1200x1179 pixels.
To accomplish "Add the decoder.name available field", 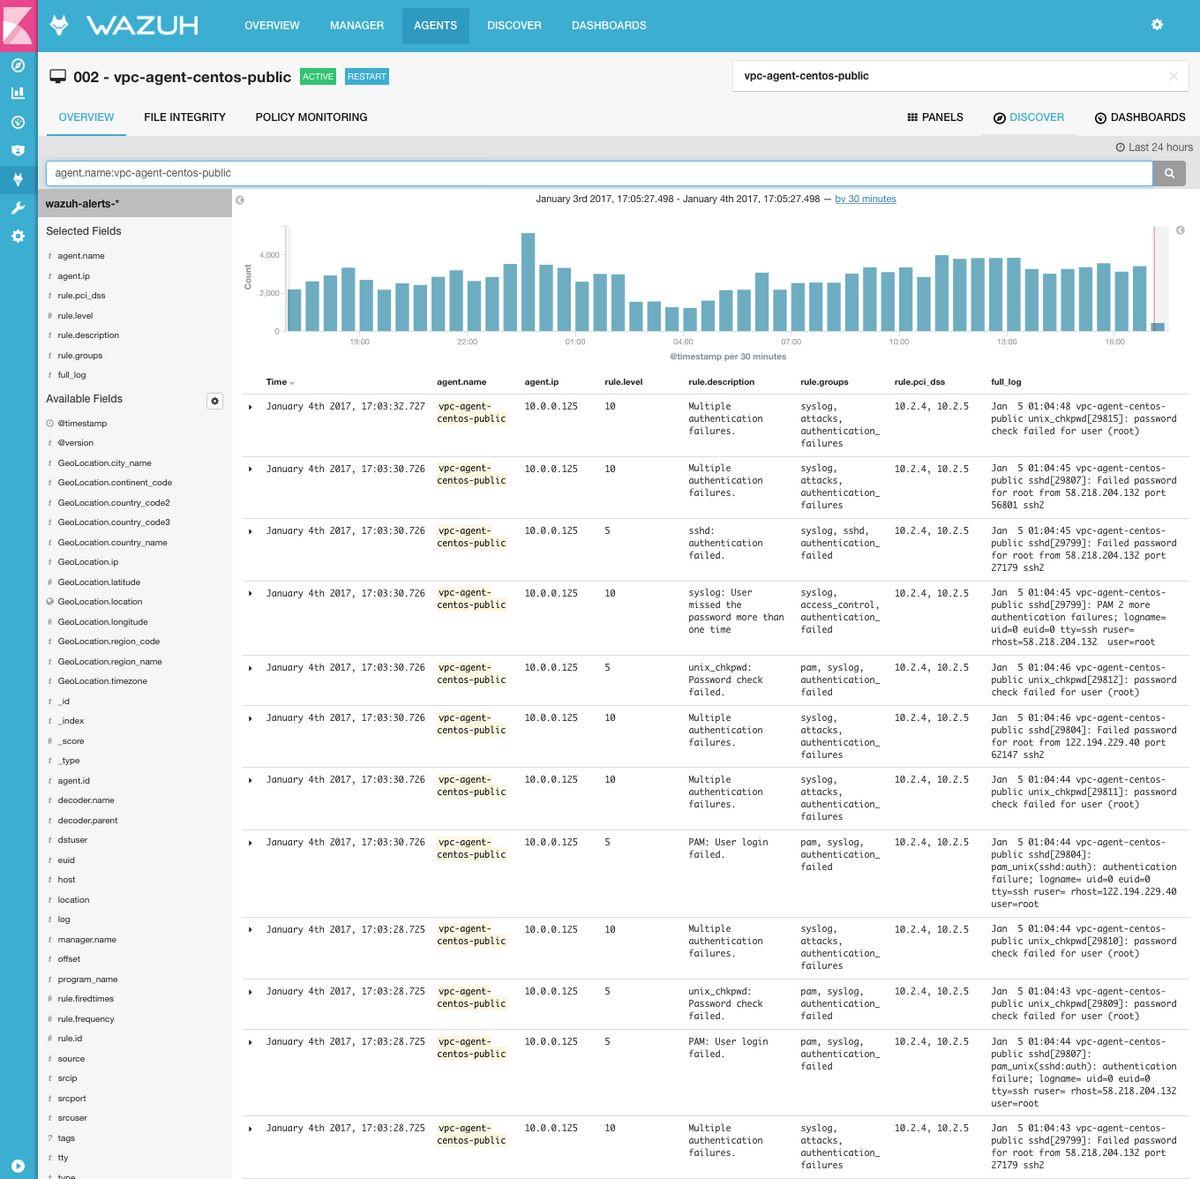I will click(86, 800).
